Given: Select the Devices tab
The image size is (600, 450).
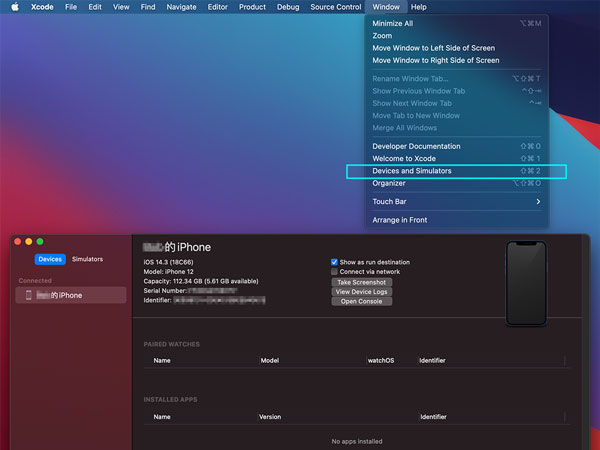Looking at the screenshot, I should coord(50,259).
